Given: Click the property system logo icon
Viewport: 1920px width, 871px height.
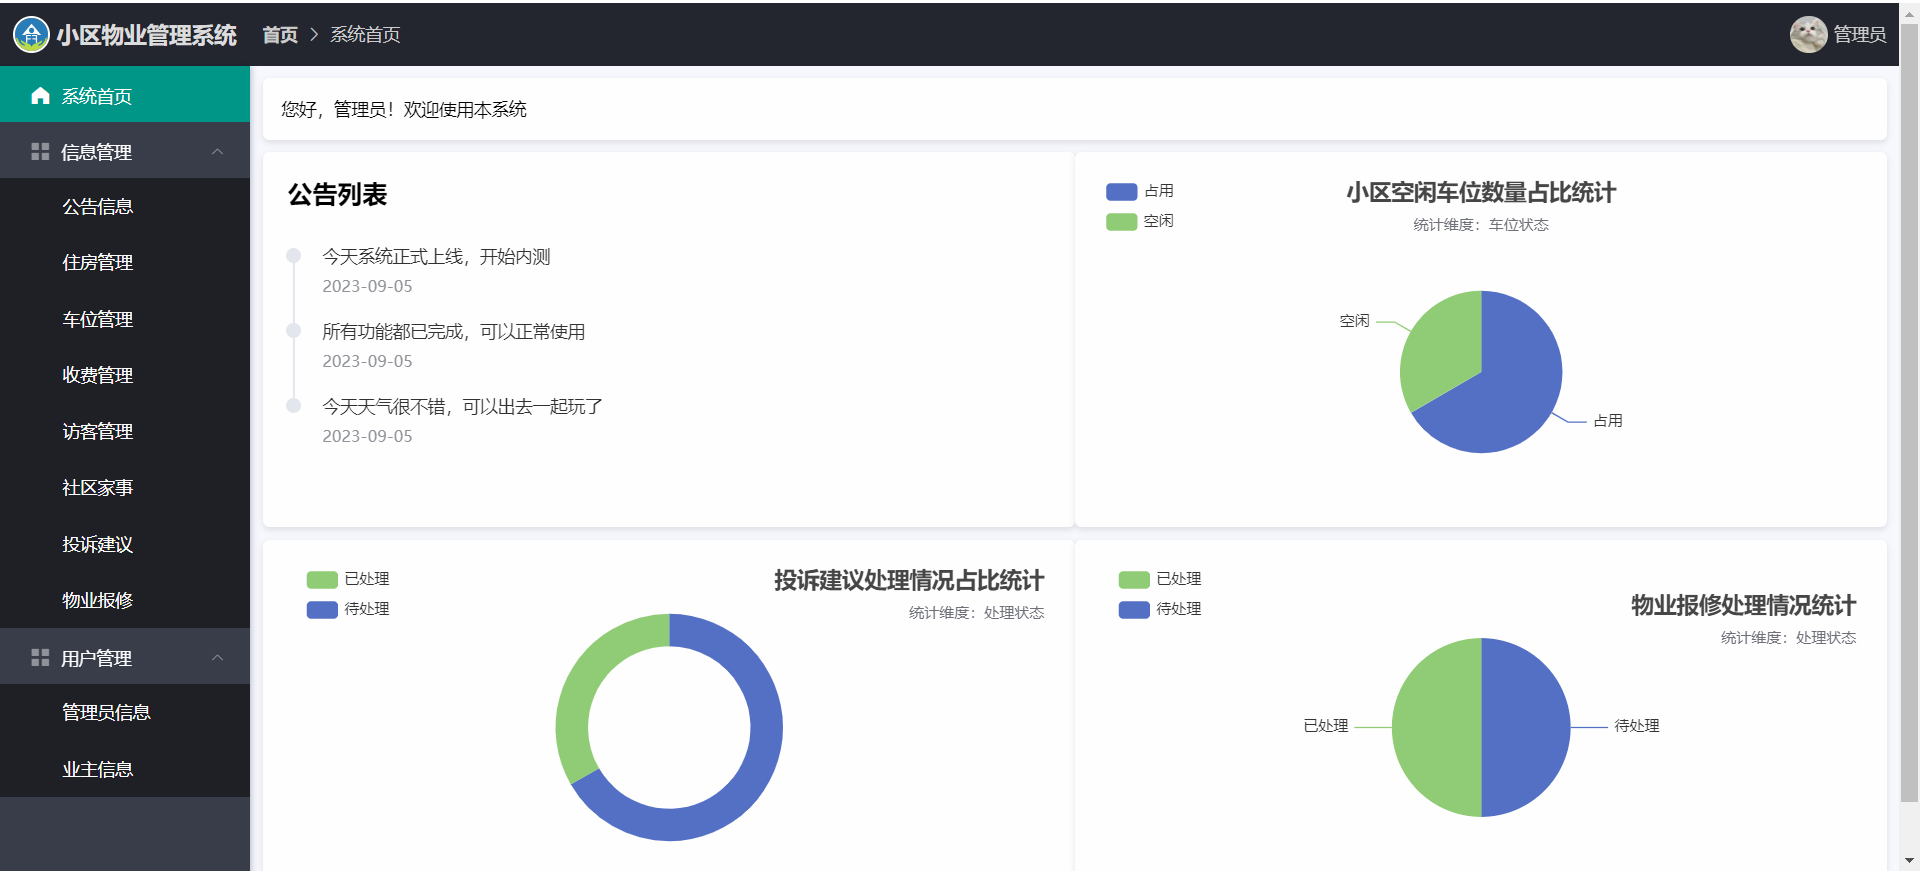Looking at the screenshot, I should [x=31, y=35].
